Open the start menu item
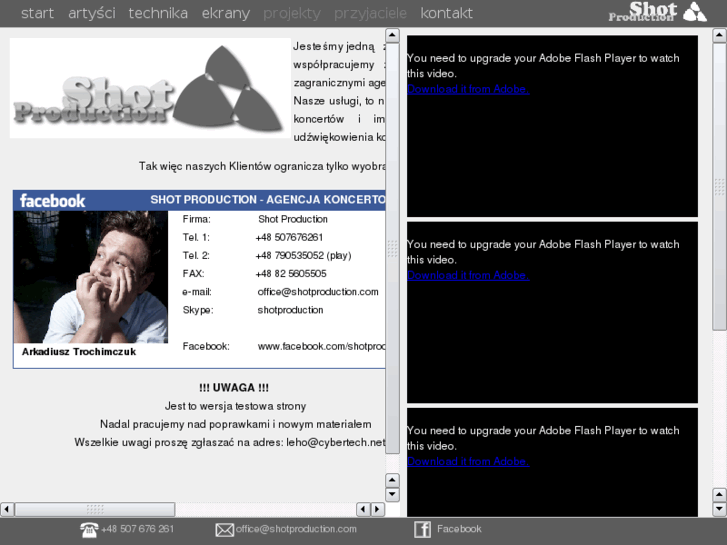 [x=37, y=13]
